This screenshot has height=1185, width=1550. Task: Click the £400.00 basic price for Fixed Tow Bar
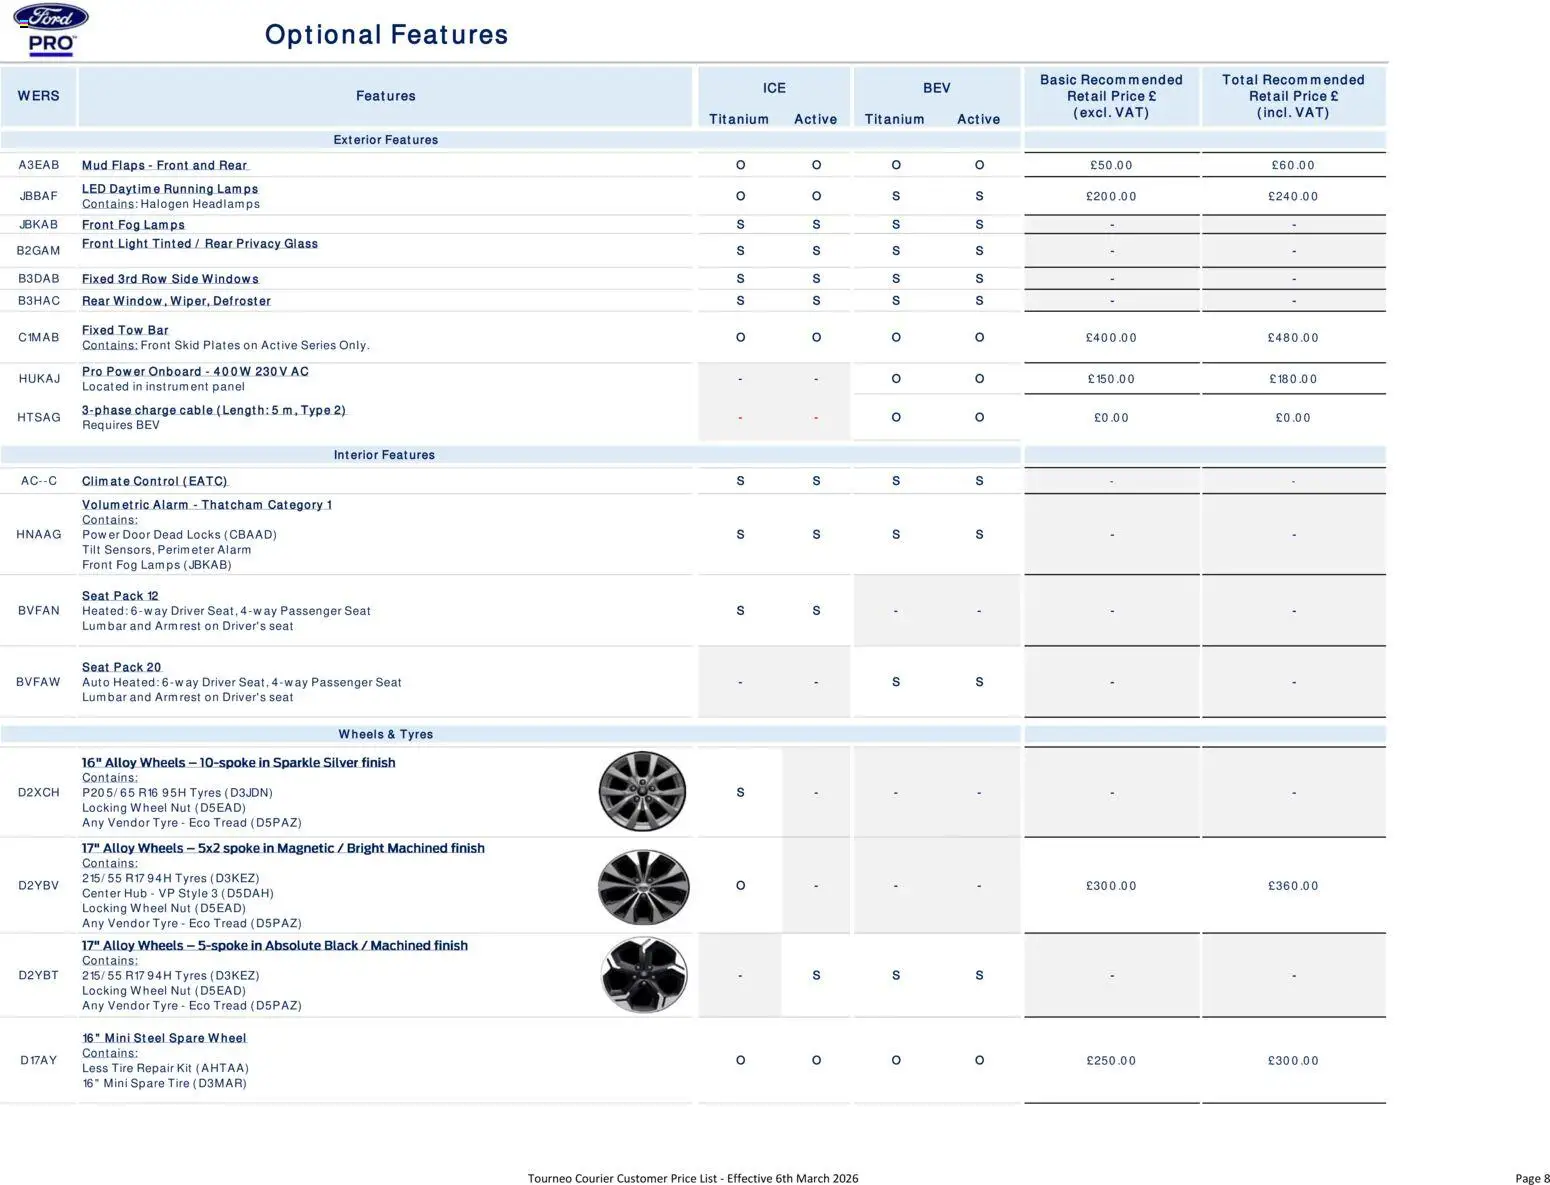[x=1111, y=338]
